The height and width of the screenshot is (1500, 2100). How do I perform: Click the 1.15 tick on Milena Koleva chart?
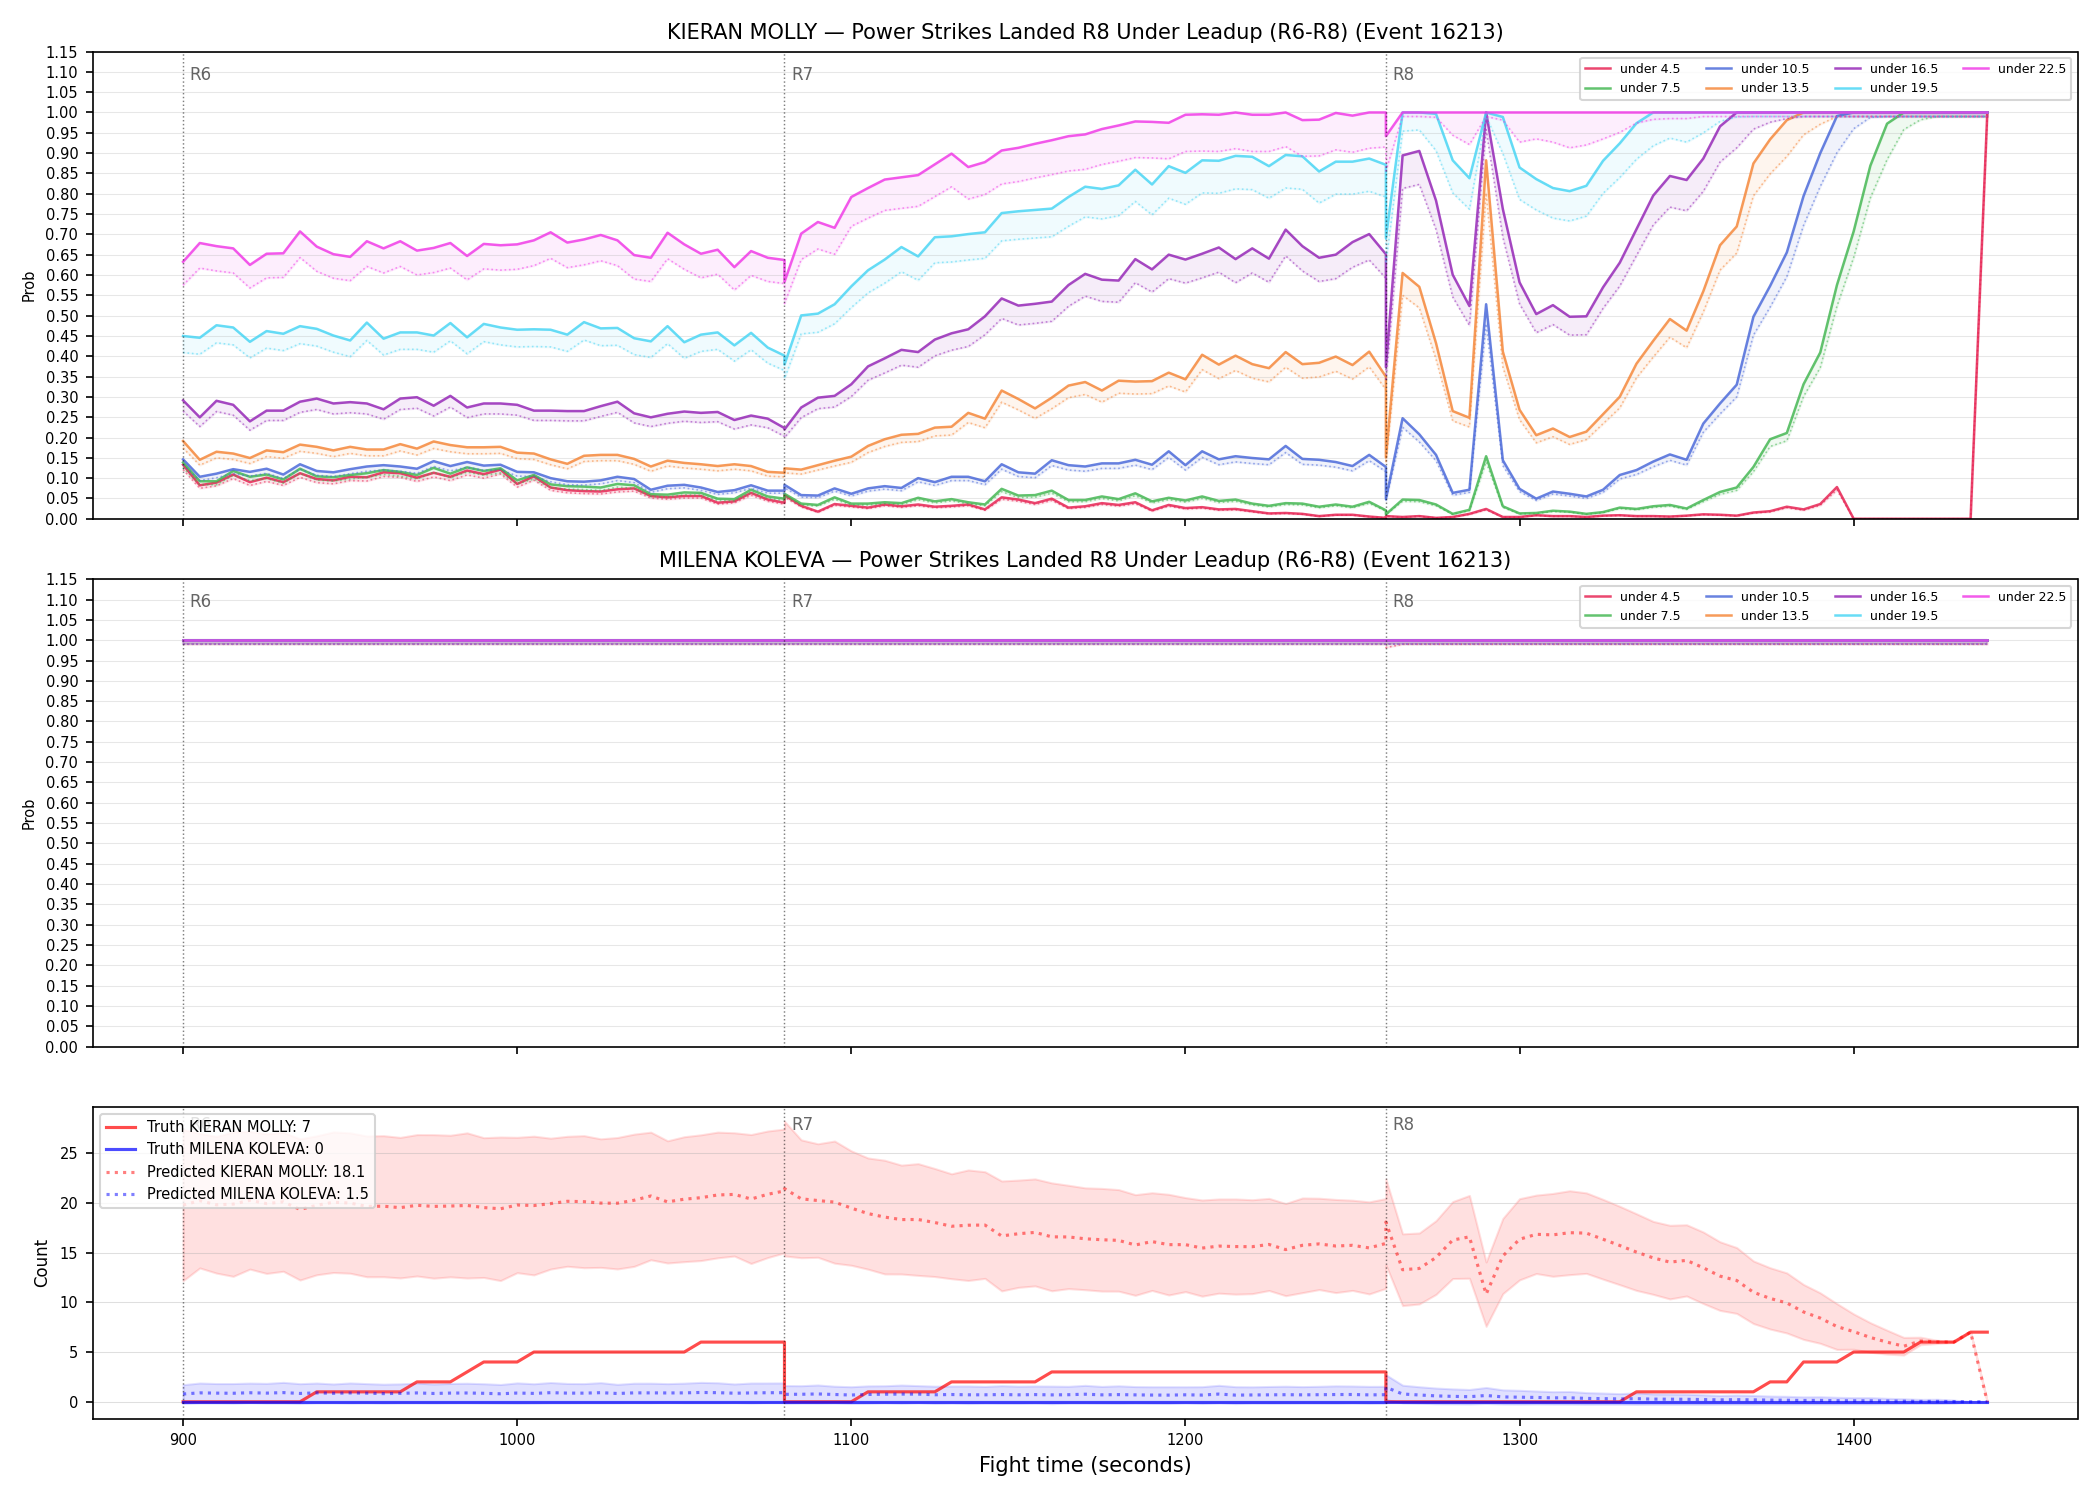coord(63,580)
